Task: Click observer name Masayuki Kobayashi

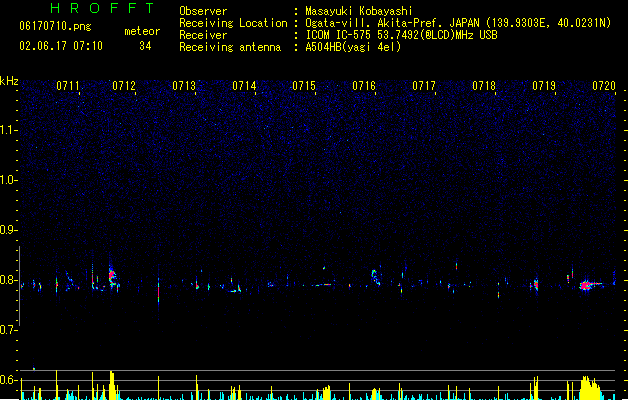Action: tap(359, 11)
